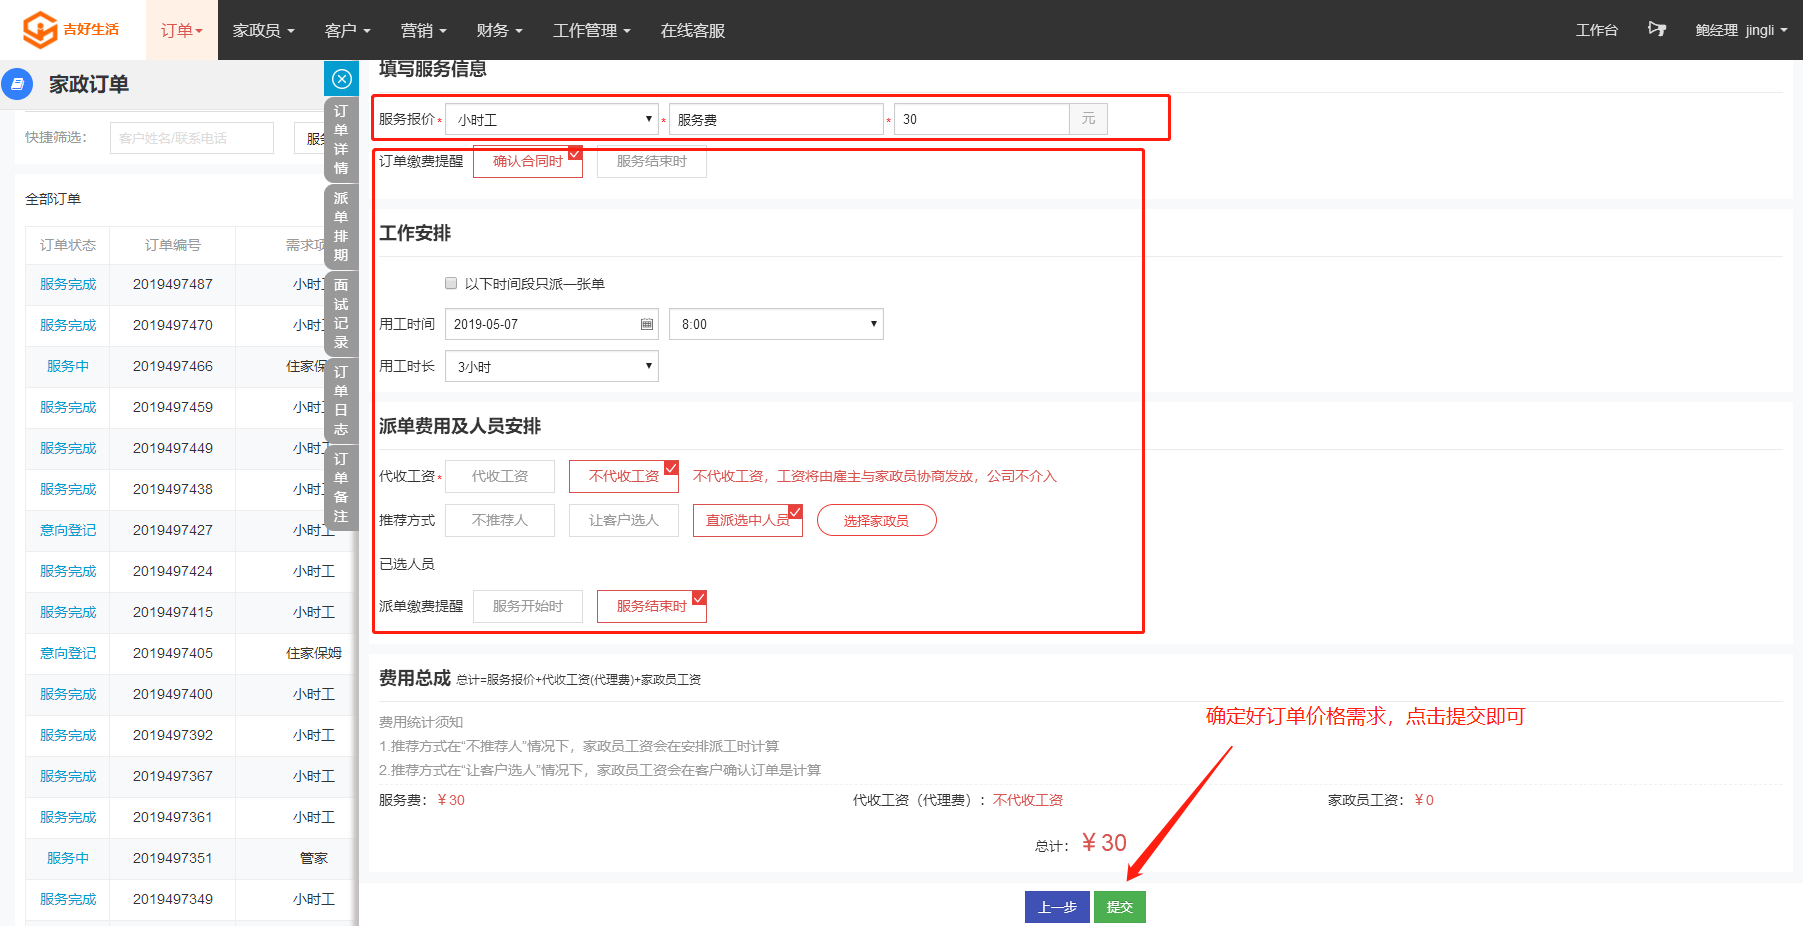The width and height of the screenshot is (1803, 926).
Task: Open the calendar icon in the 用工时间 date field
Action: pos(647,324)
